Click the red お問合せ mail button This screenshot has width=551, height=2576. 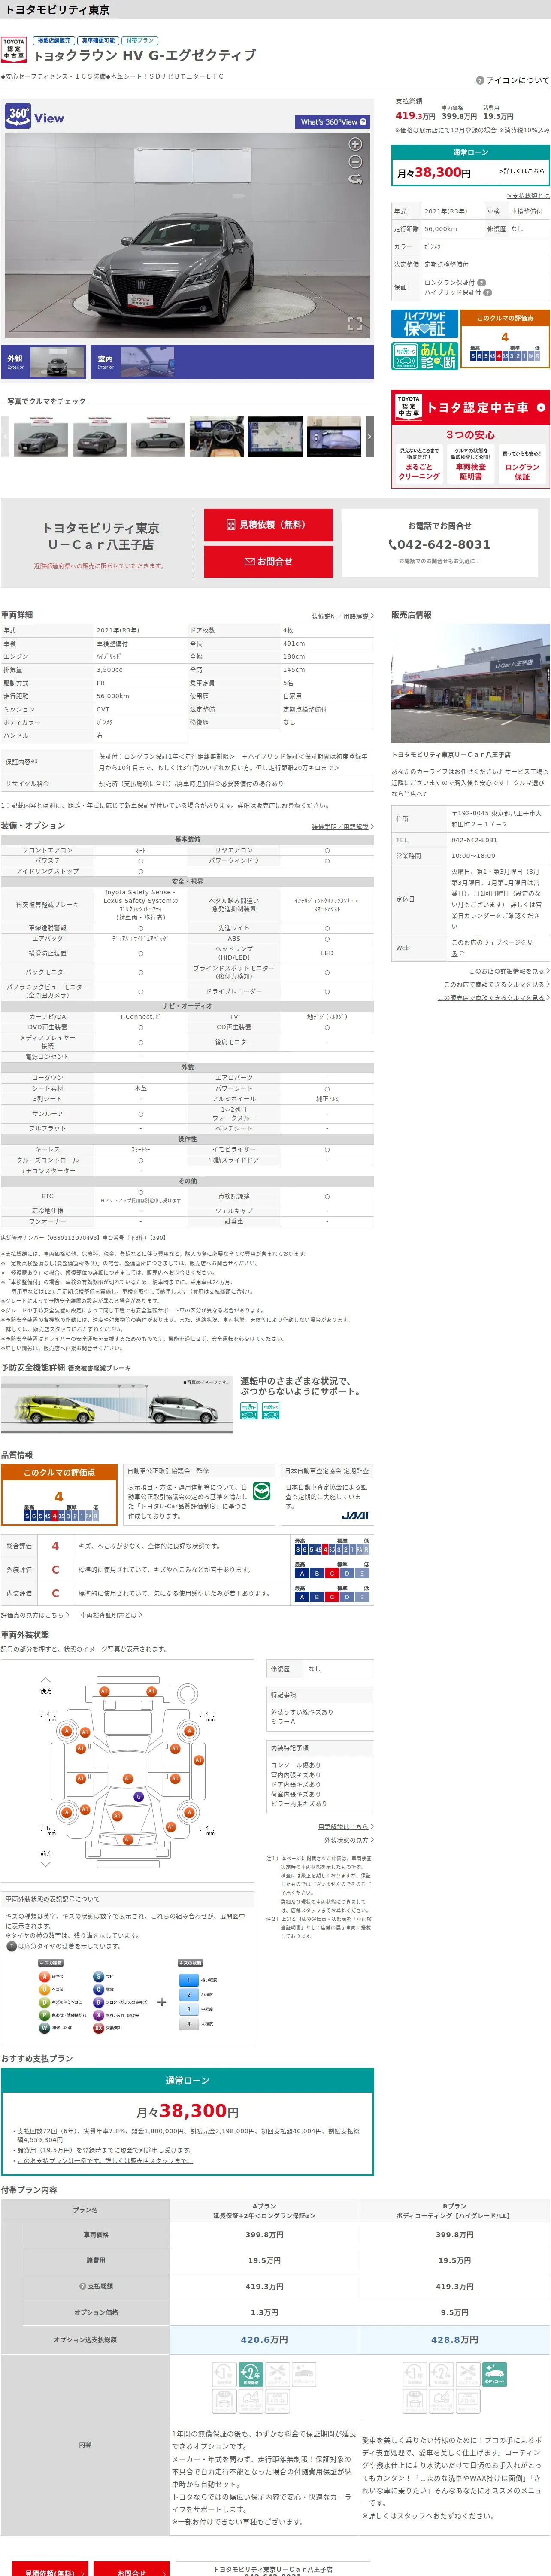[268, 562]
